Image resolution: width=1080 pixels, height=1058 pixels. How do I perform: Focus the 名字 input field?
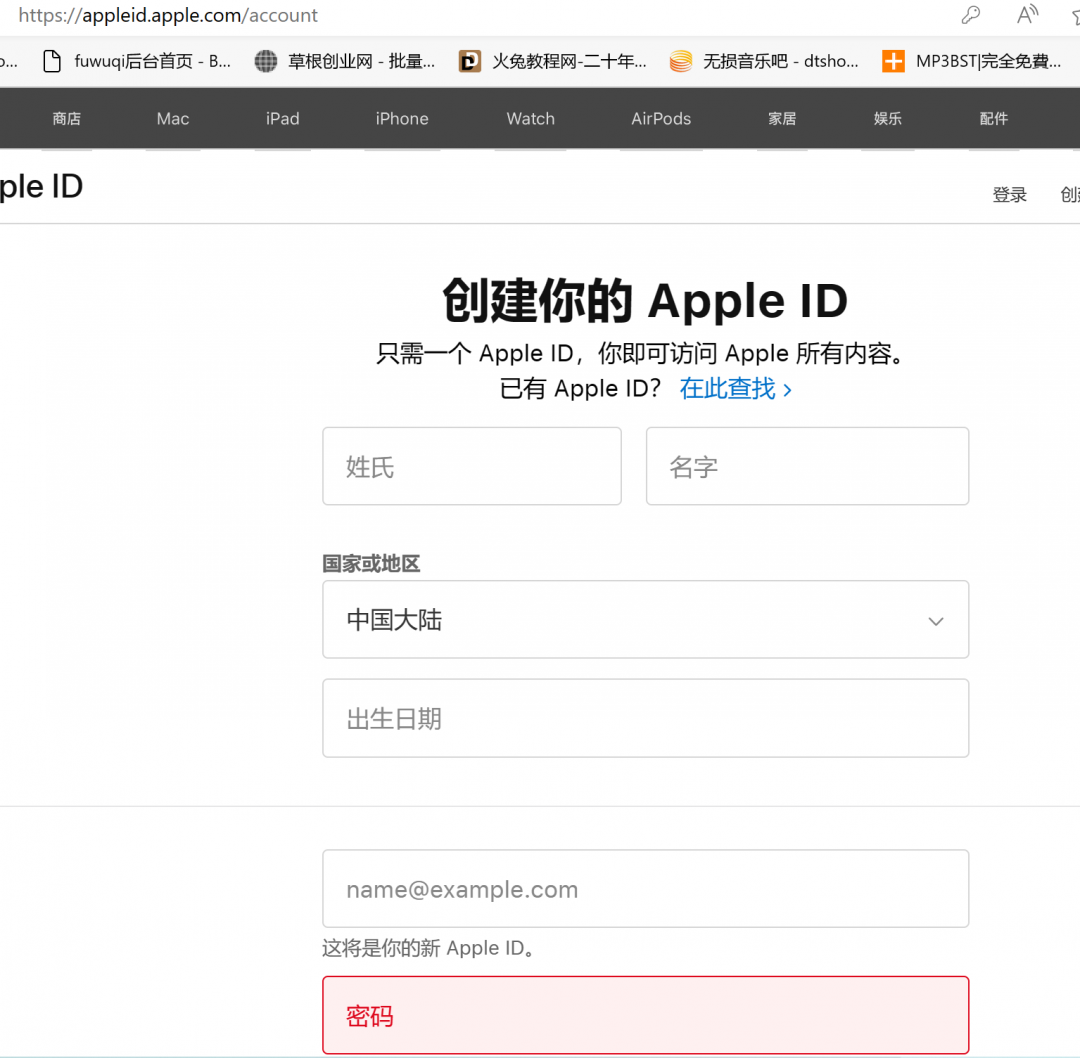807,466
